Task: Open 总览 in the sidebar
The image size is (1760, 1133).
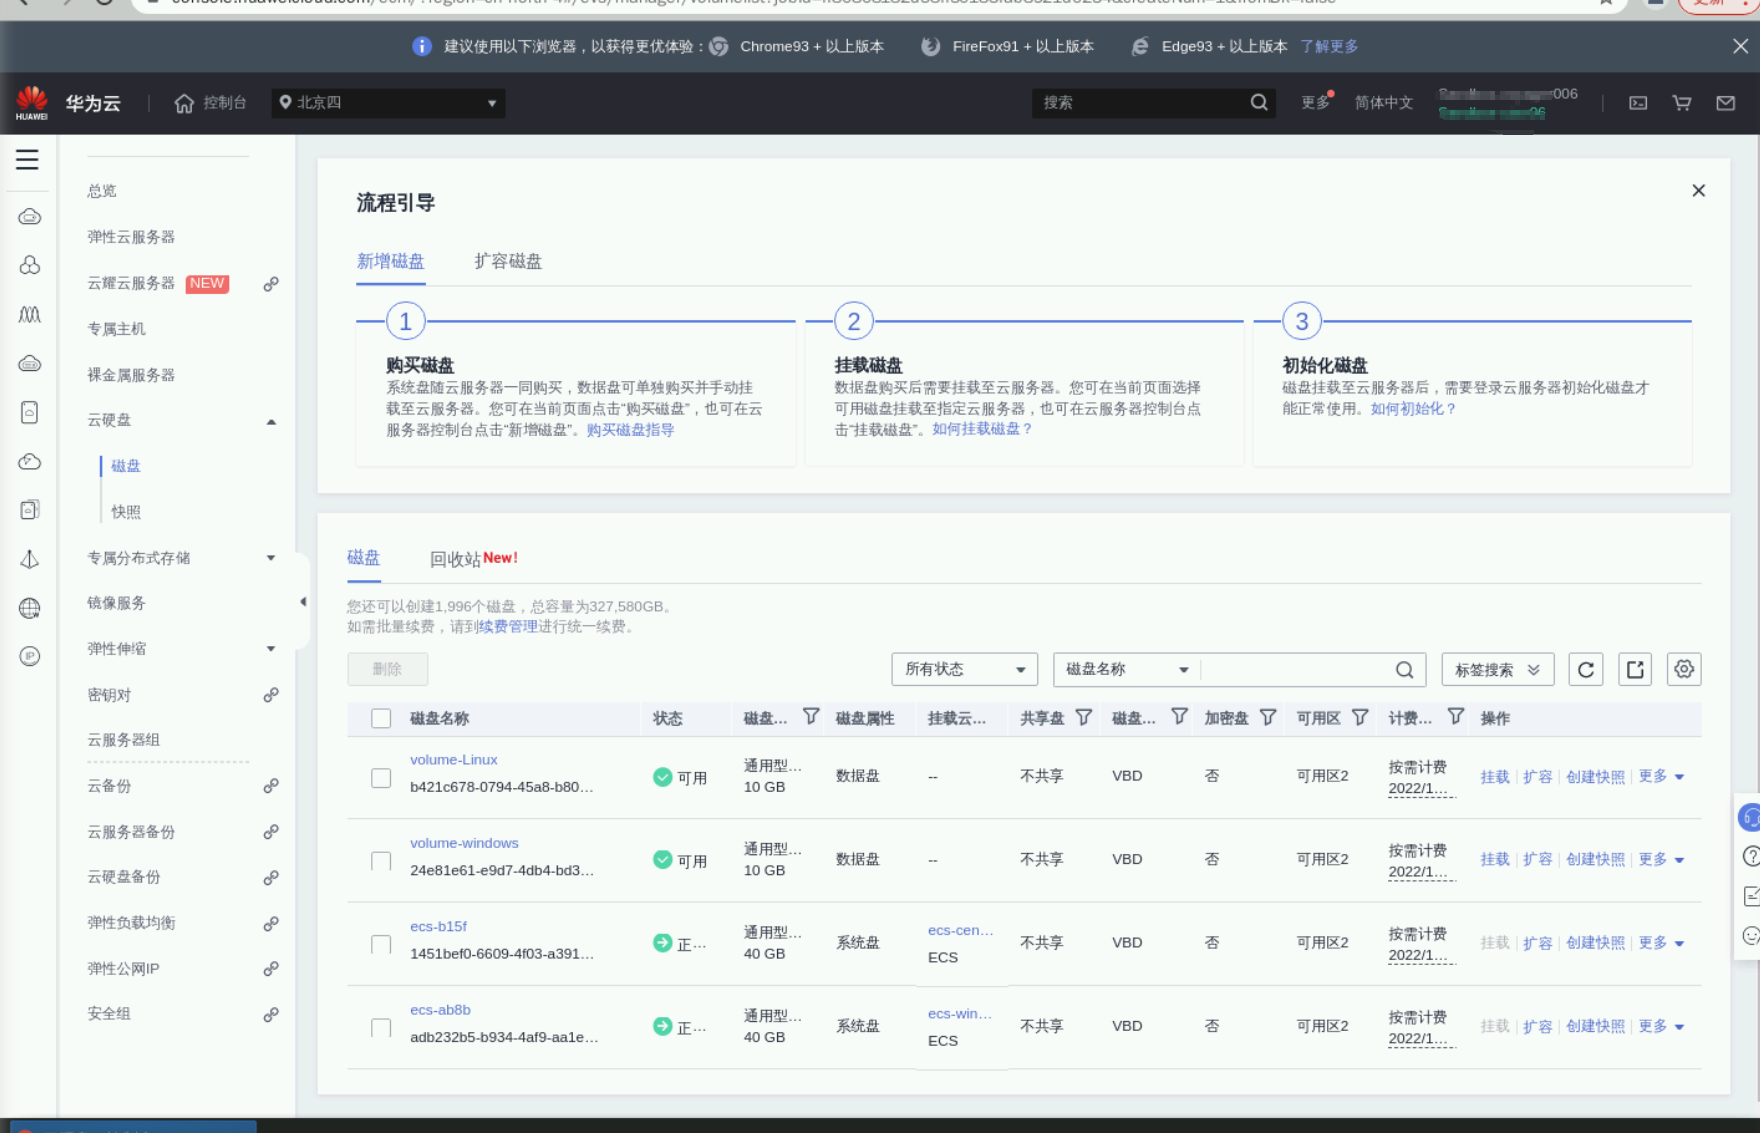Action: coord(102,191)
